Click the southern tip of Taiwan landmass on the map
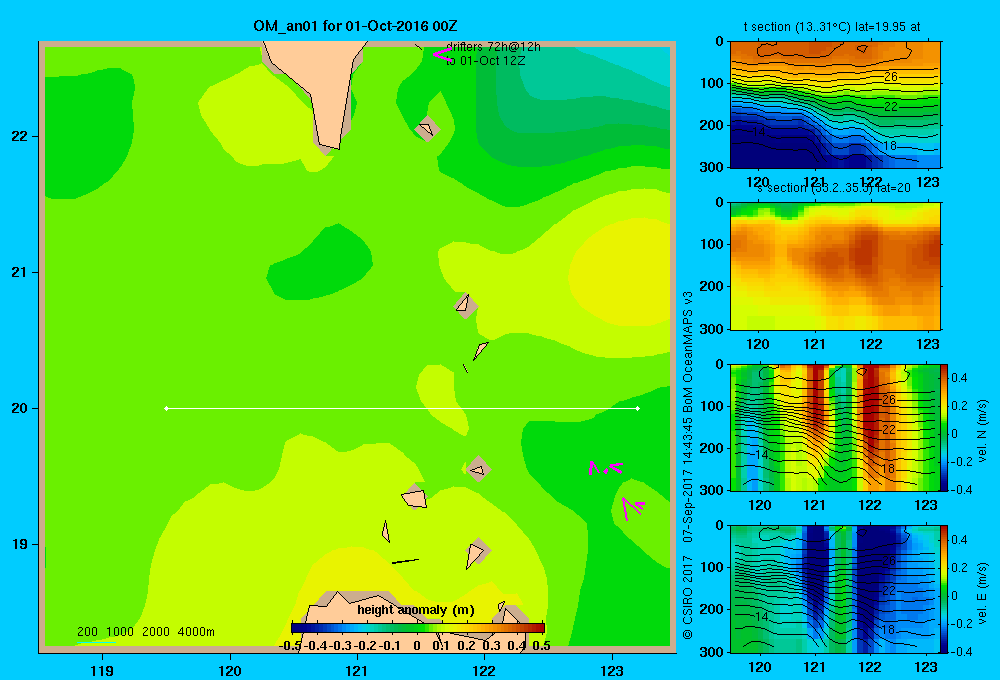Image resolution: width=1000 pixels, height=680 pixels. pos(330,145)
